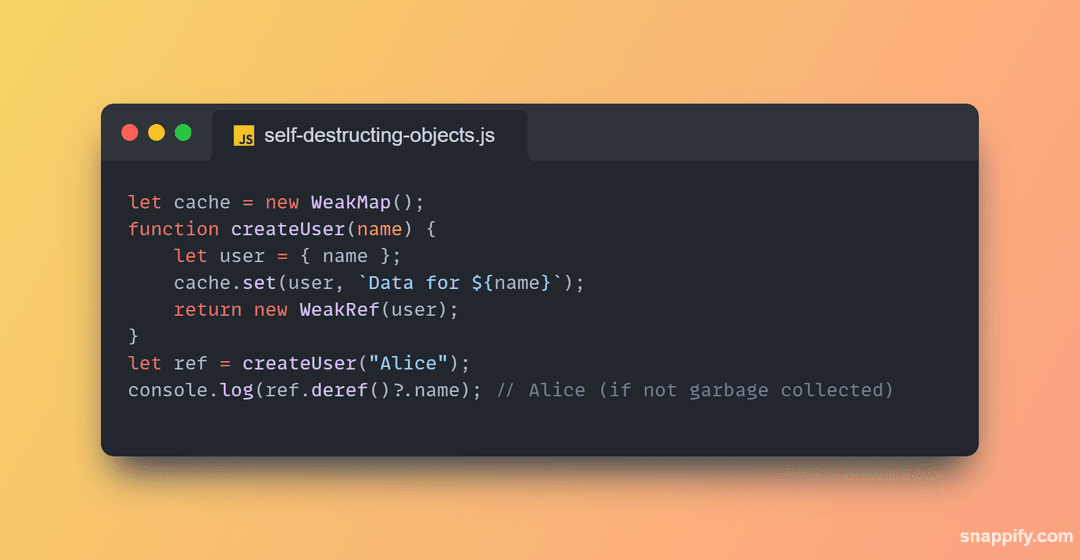Click the createUser function name in declaration

coord(288,229)
